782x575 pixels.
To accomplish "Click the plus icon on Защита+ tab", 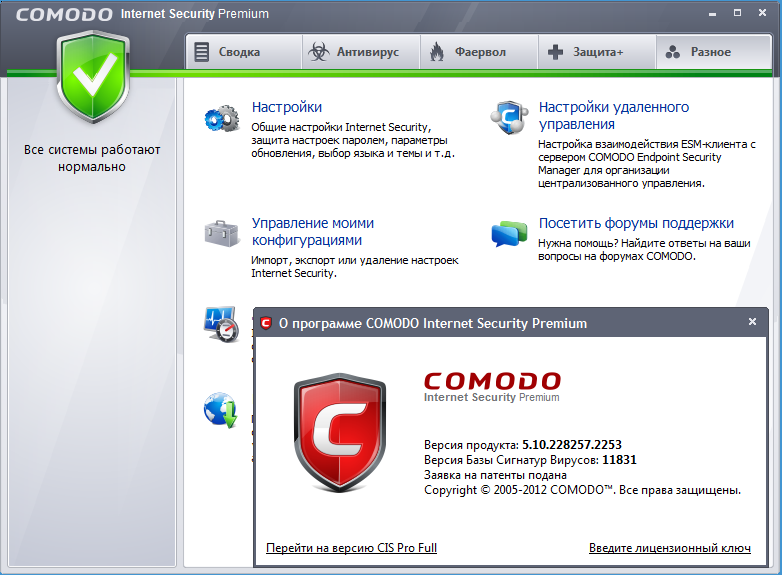I will (x=555, y=52).
